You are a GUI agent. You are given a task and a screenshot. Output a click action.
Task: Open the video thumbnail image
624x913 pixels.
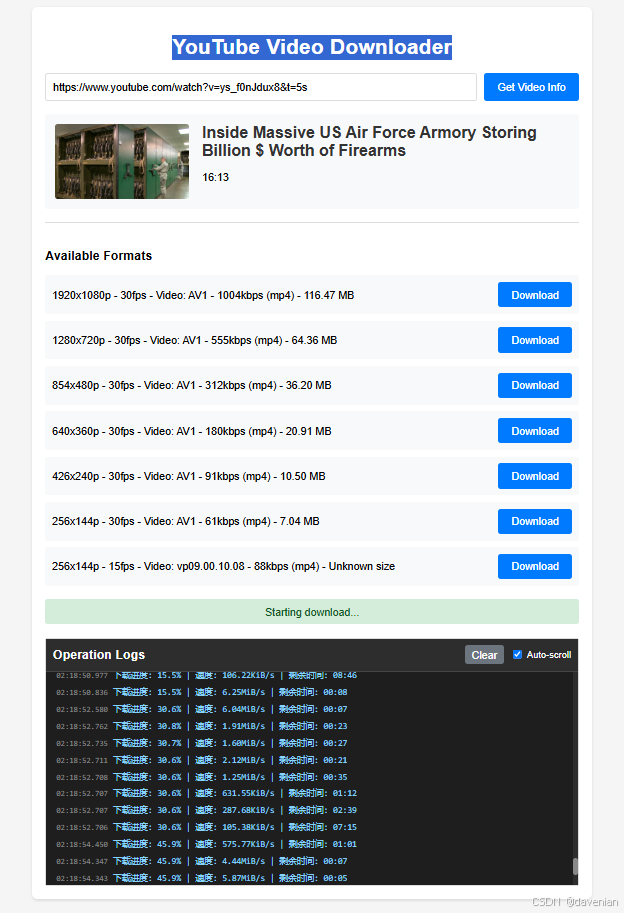coord(122,161)
